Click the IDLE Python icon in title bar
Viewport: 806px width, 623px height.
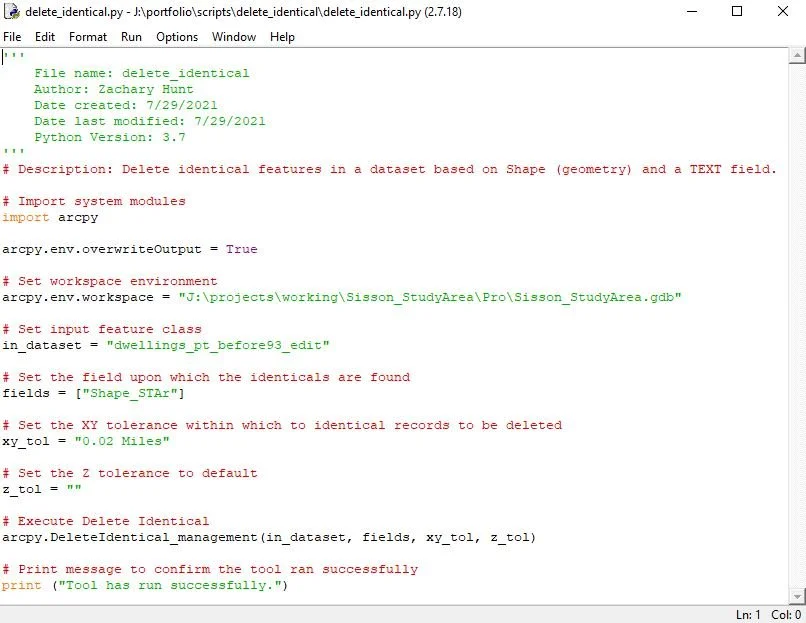pos(12,11)
